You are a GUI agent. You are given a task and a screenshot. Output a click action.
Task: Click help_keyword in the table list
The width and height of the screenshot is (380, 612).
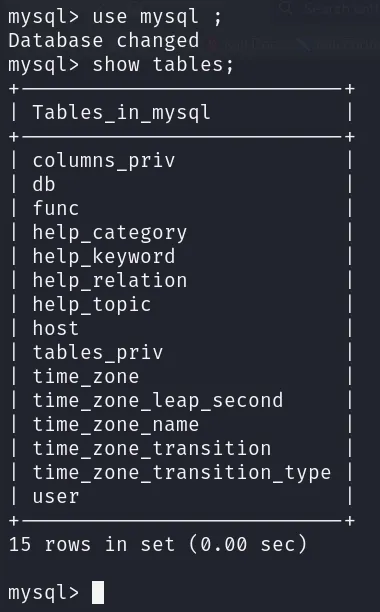click(x=104, y=257)
